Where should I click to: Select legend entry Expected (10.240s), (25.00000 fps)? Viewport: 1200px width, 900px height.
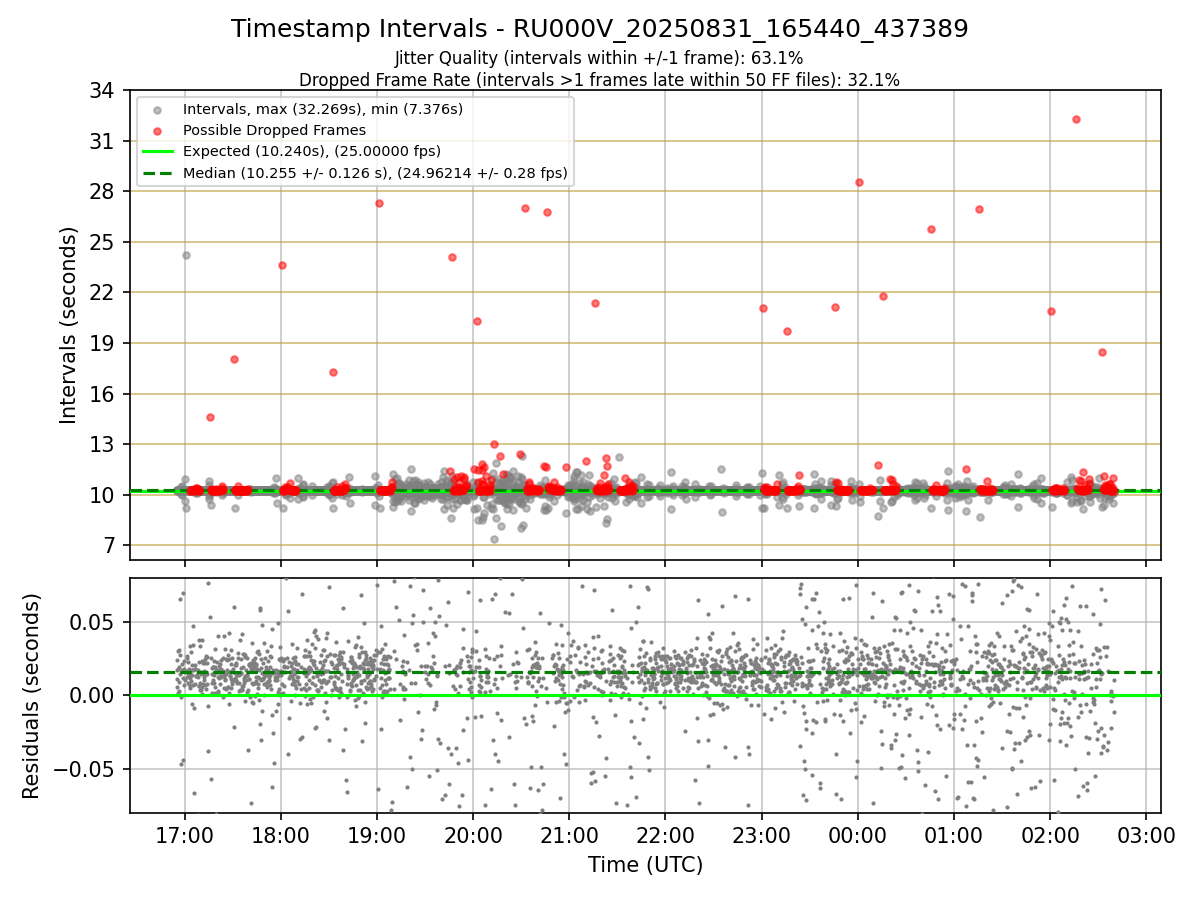[312, 152]
